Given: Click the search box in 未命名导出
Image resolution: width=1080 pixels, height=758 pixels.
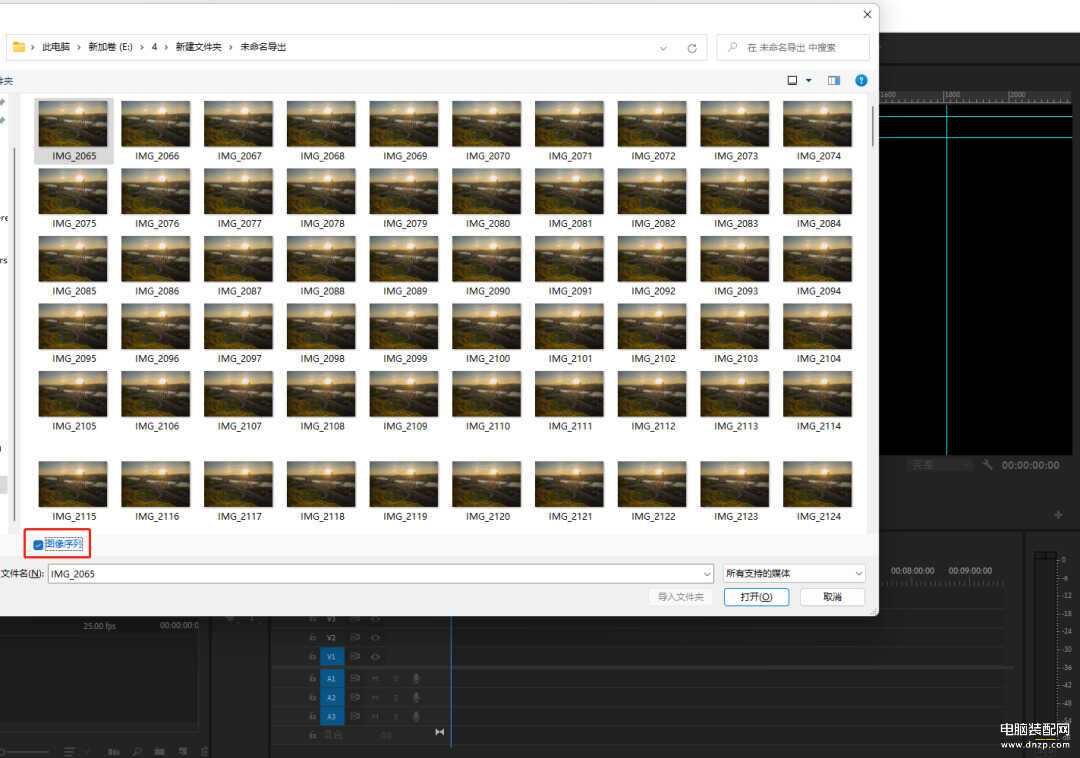Looking at the screenshot, I should click(793, 48).
